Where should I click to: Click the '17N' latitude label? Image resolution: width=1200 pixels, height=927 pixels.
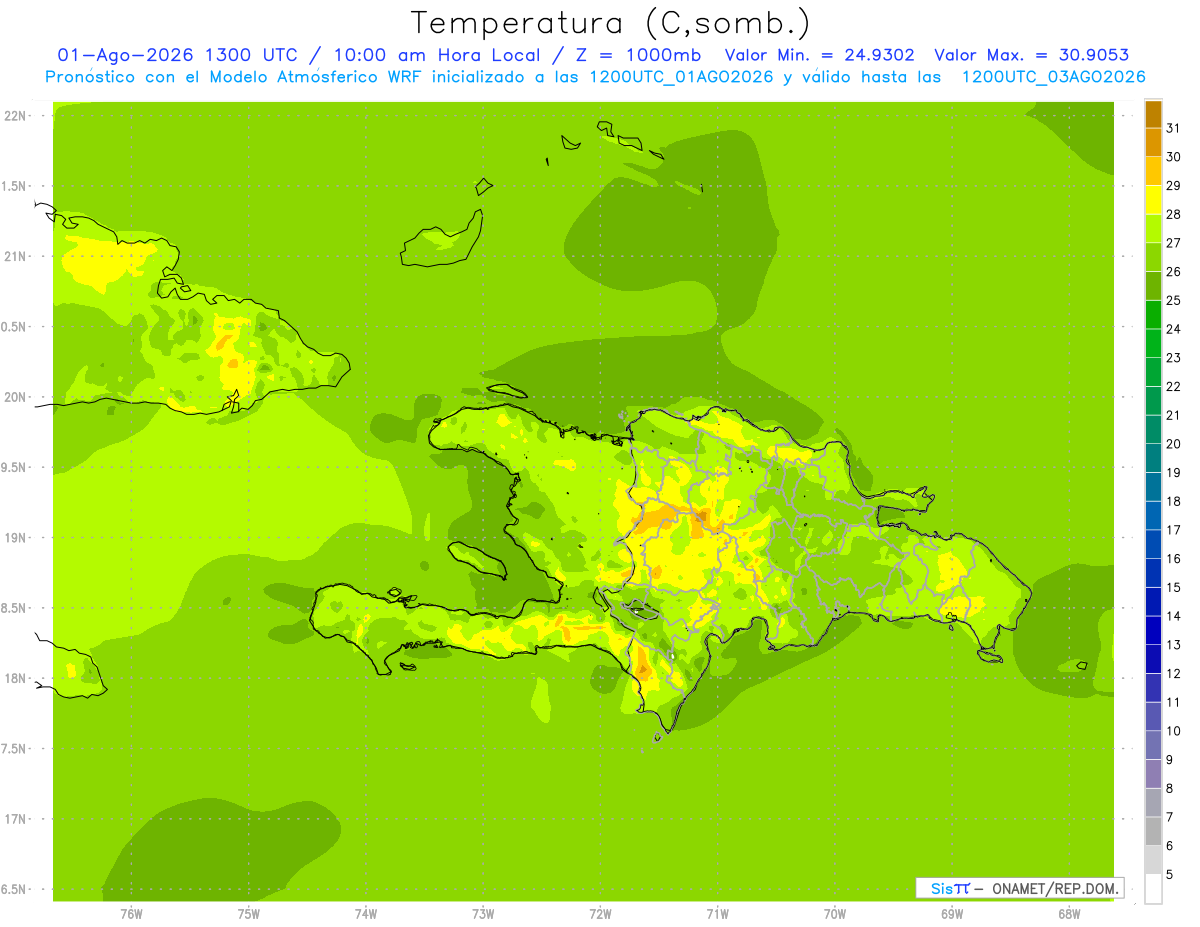coord(15,819)
